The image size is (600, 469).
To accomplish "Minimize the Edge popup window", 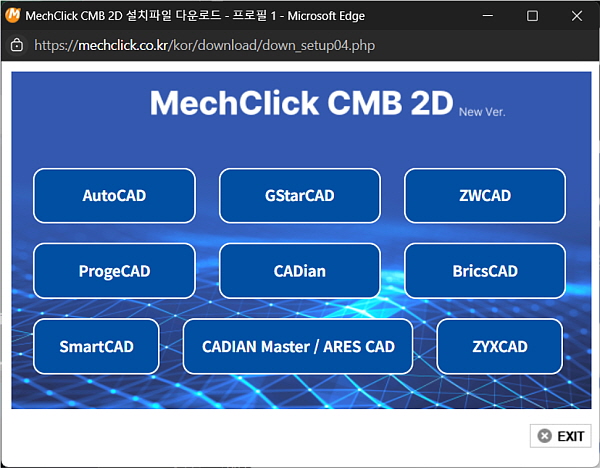I will click(488, 16).
